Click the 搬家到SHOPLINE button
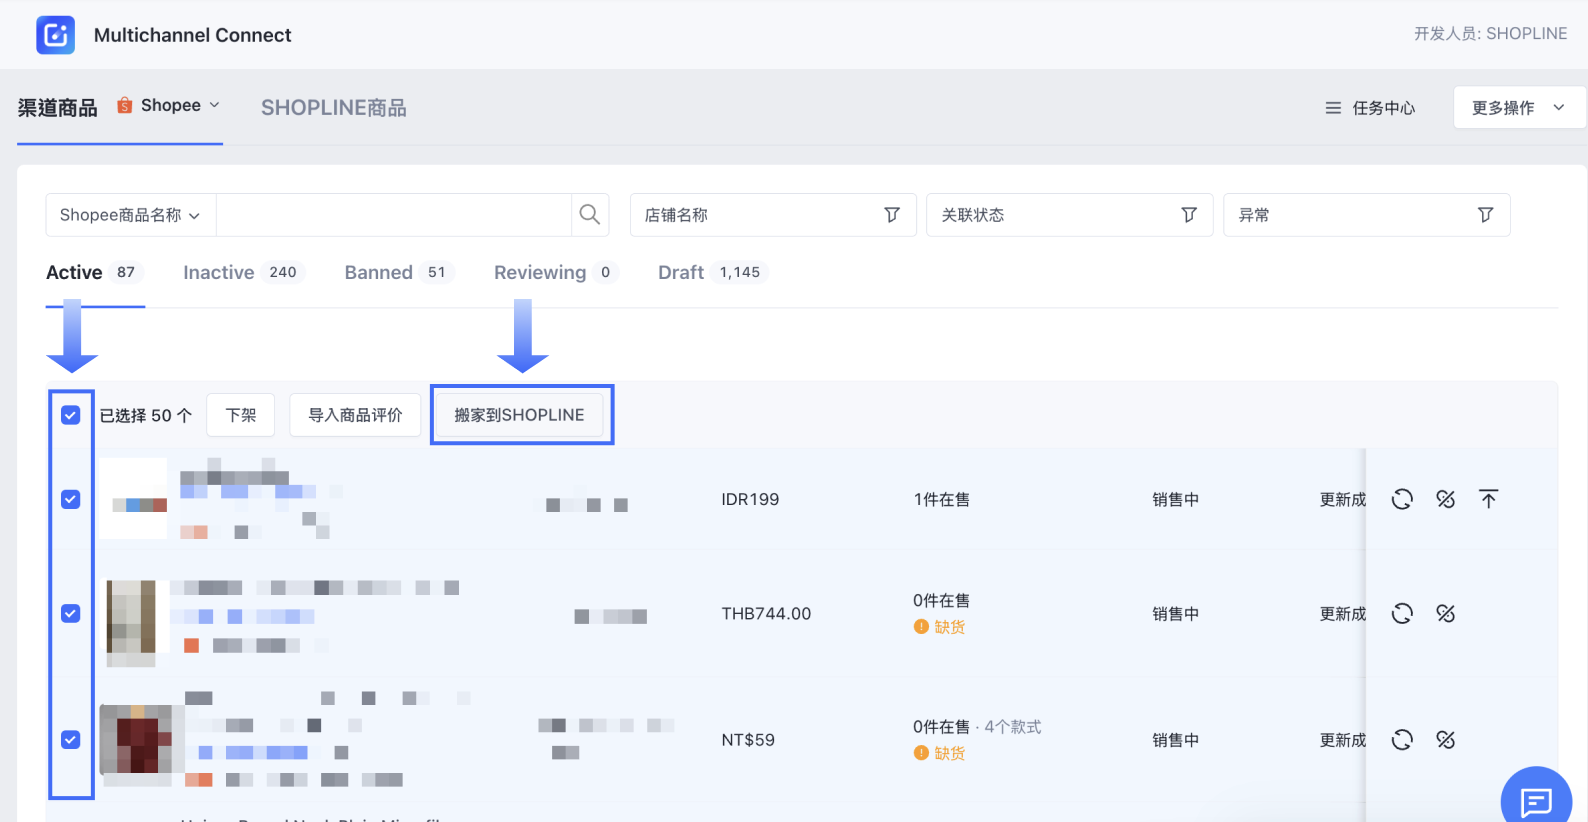The height and width of the screenshot is (822, 1588). click(520, 415)
